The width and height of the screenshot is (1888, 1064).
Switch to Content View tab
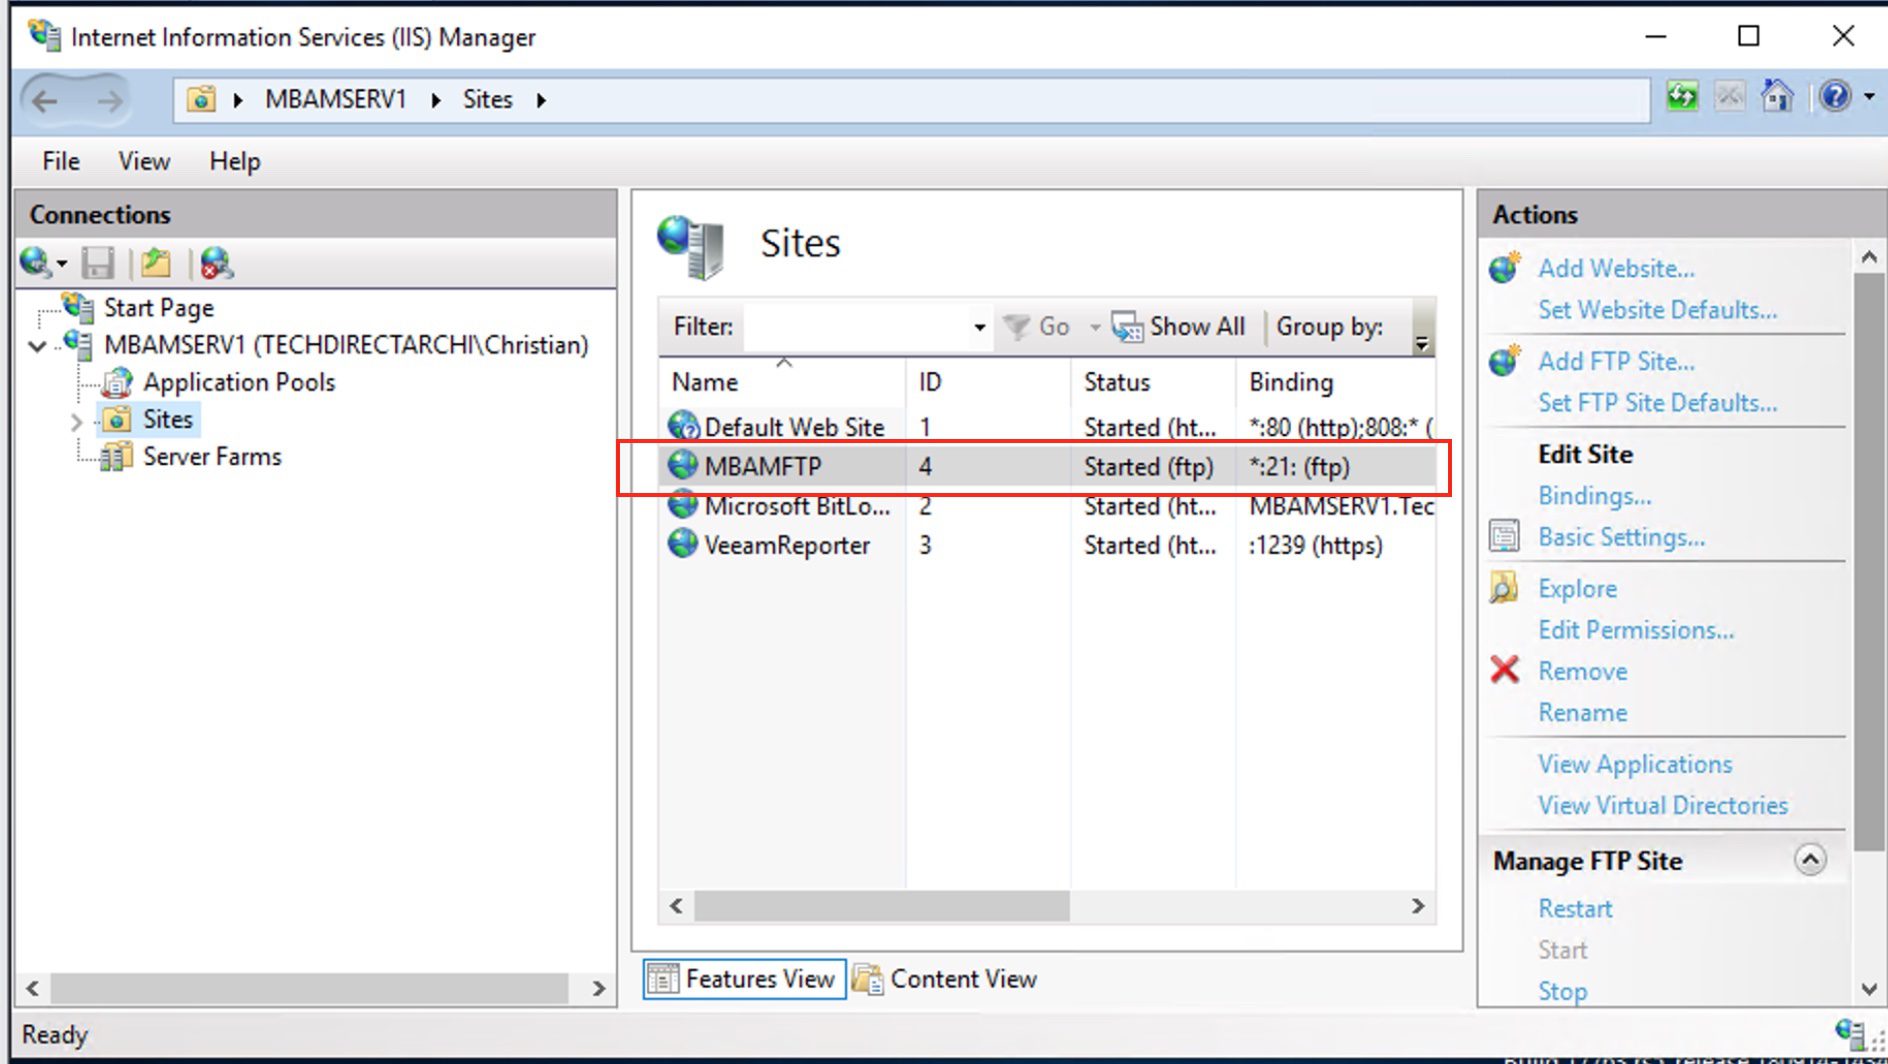946,979
